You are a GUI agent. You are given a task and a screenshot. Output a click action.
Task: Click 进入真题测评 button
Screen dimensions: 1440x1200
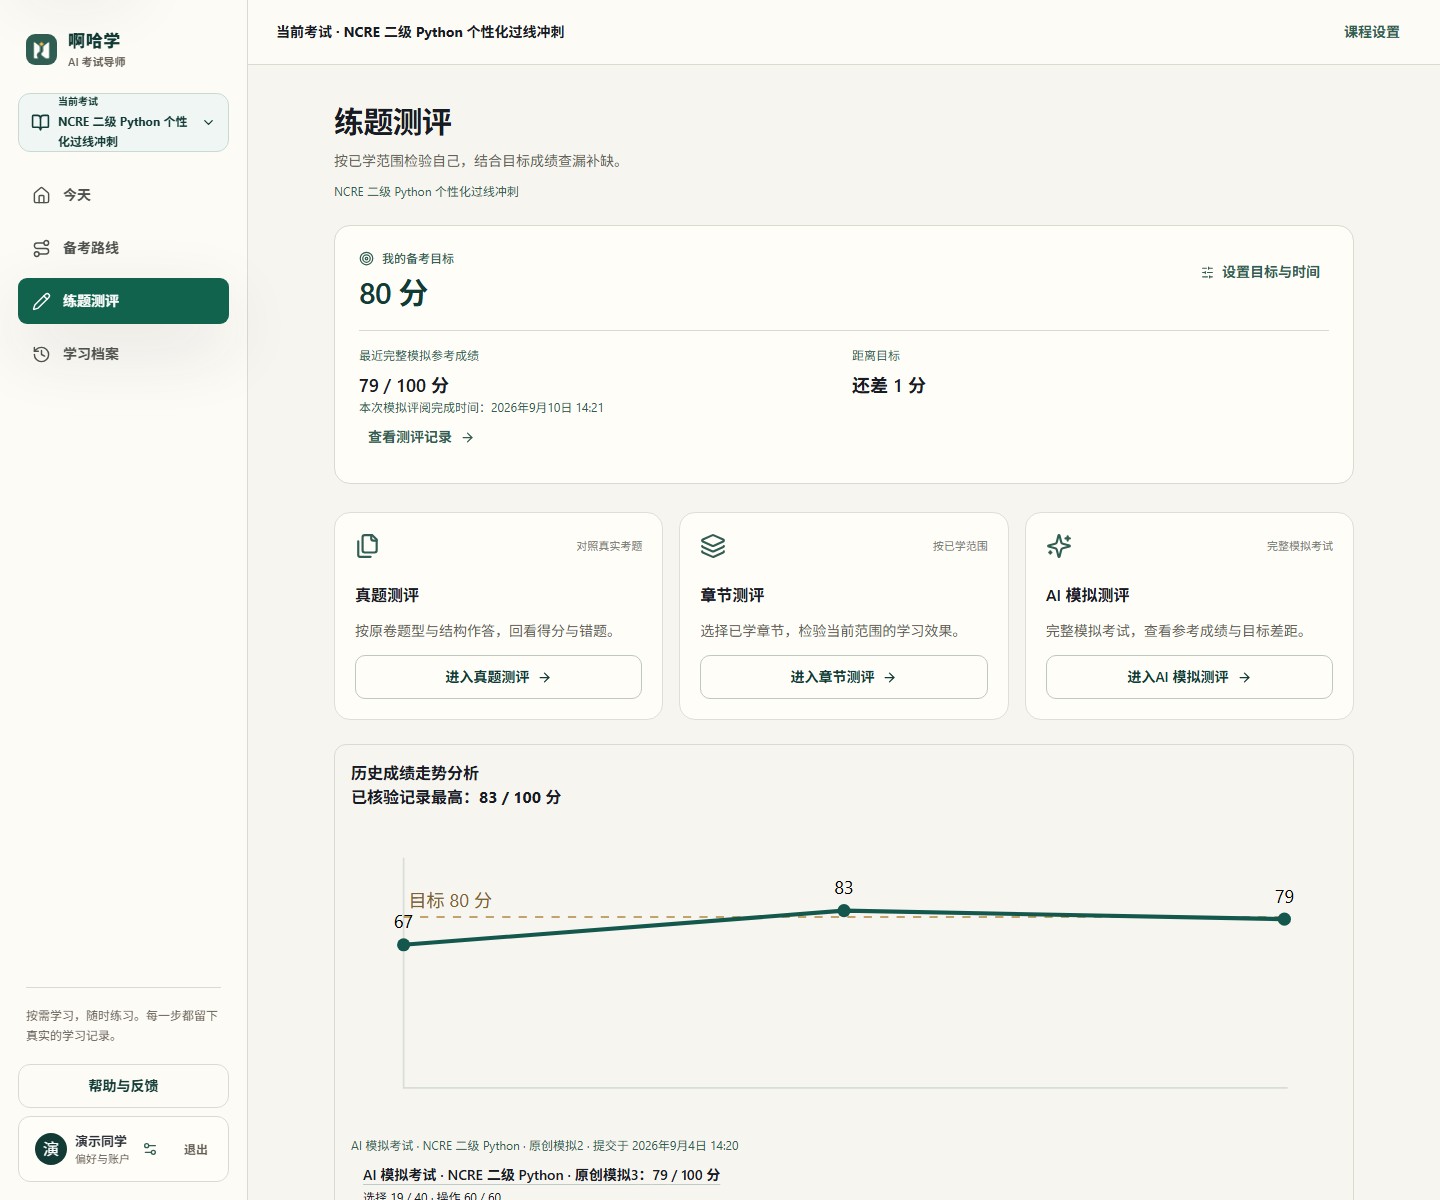[498, 677]
